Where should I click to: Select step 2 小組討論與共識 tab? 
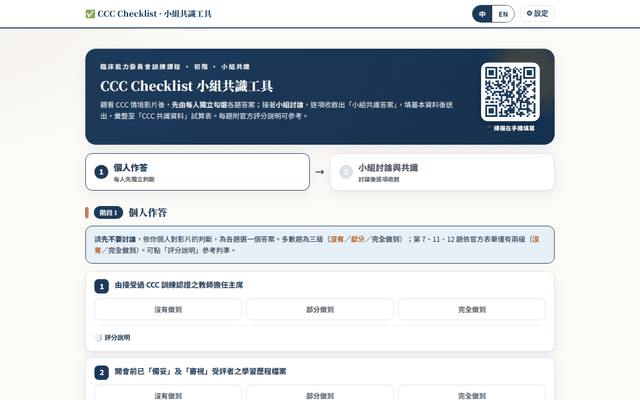click(x=442, y=172)
